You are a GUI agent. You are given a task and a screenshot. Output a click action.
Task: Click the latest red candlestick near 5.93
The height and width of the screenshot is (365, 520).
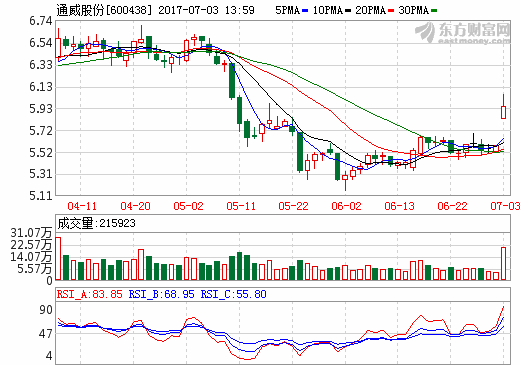tap(503, 112)
